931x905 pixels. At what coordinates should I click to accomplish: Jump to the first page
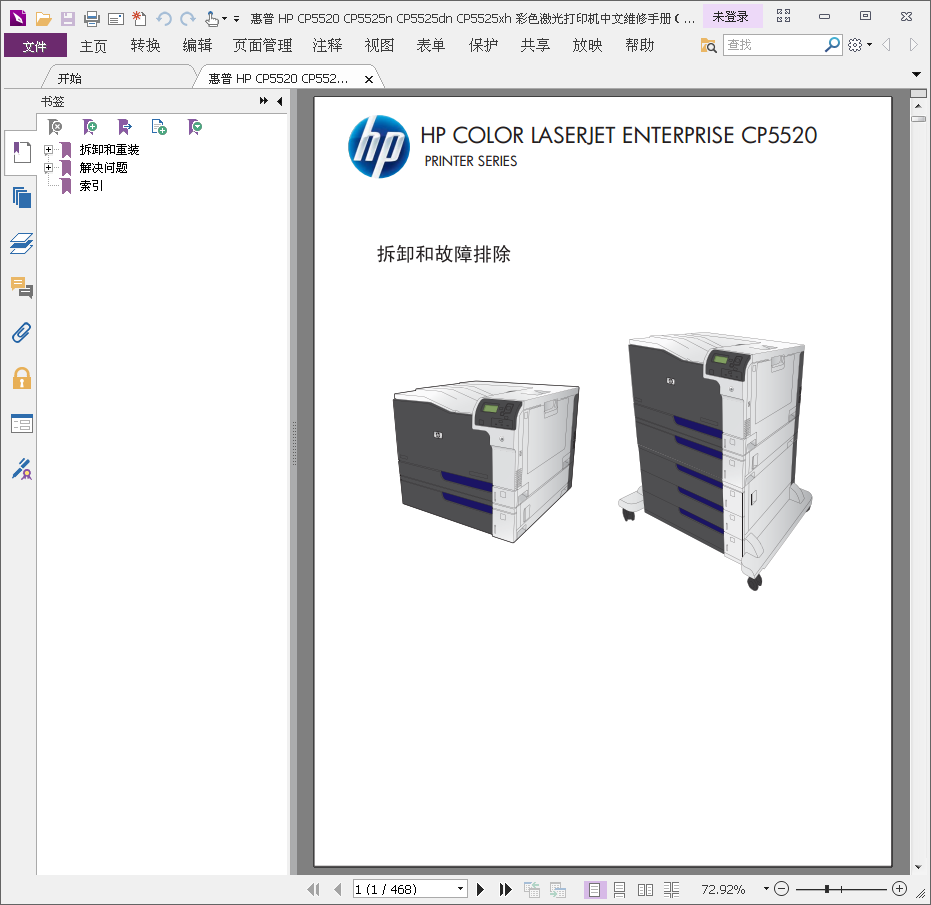(x=313, y=889)
